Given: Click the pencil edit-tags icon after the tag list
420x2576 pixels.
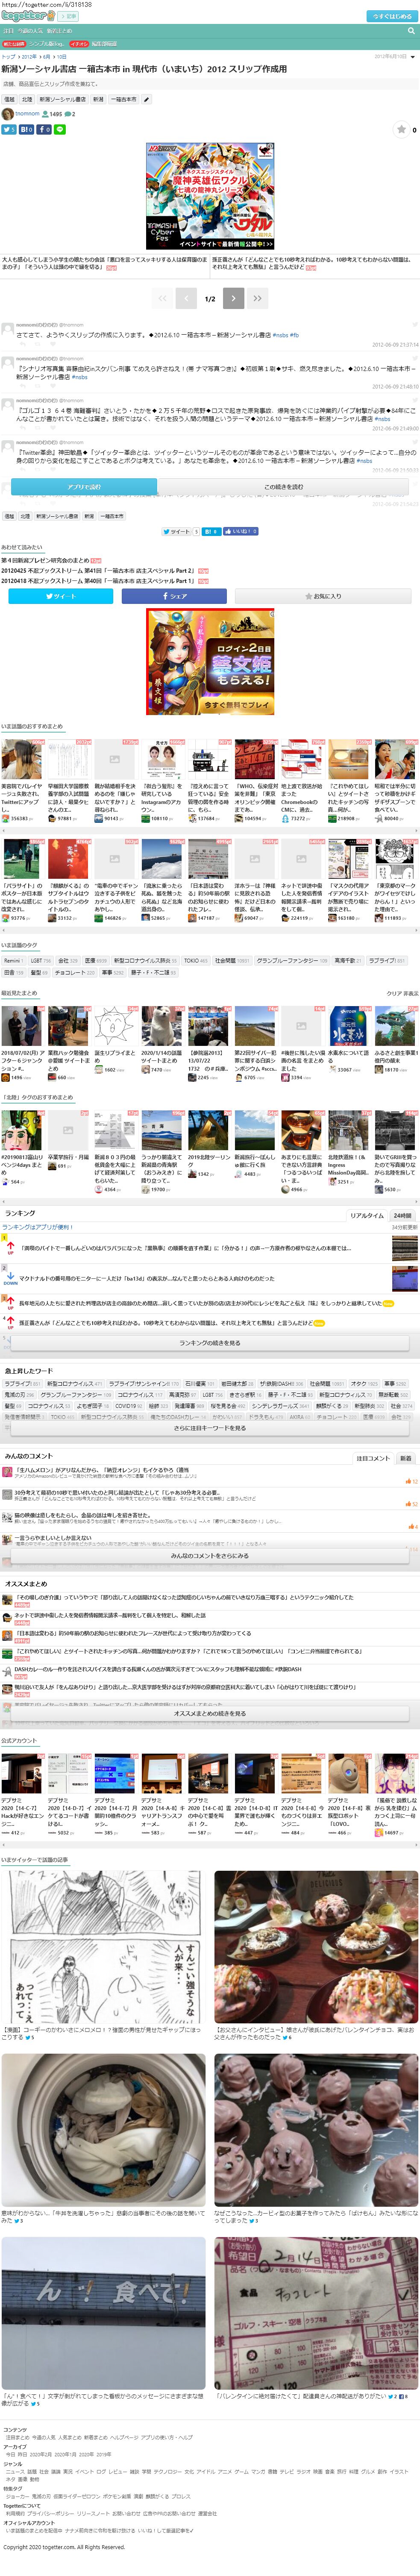Looking at the screenshot, I should 146,100.
